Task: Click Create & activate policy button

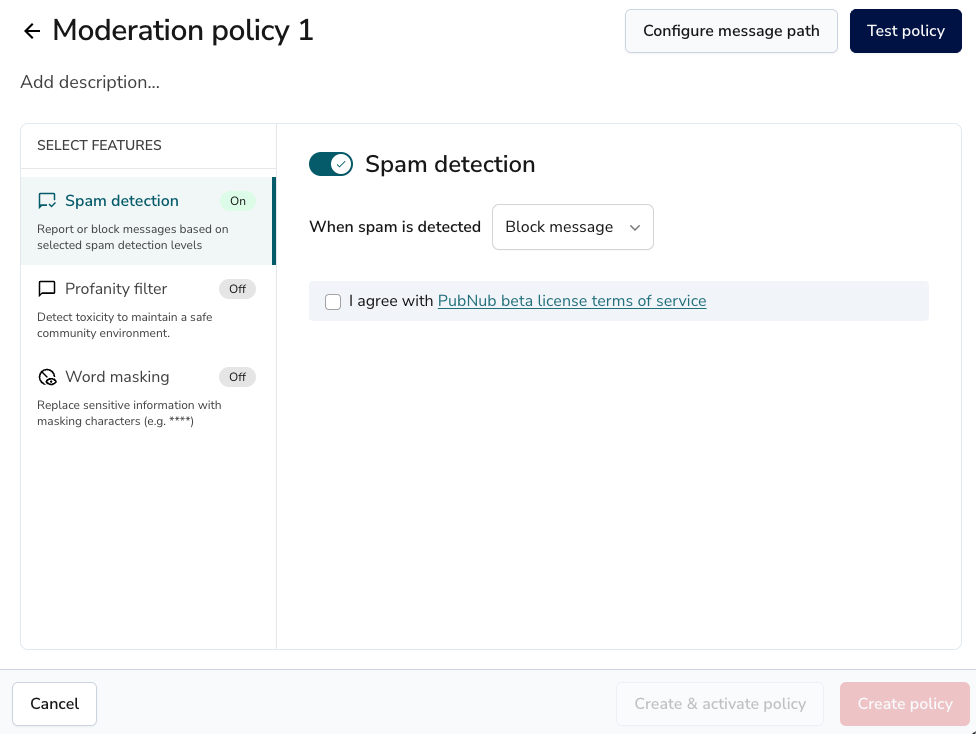Action: click(720, 703)
